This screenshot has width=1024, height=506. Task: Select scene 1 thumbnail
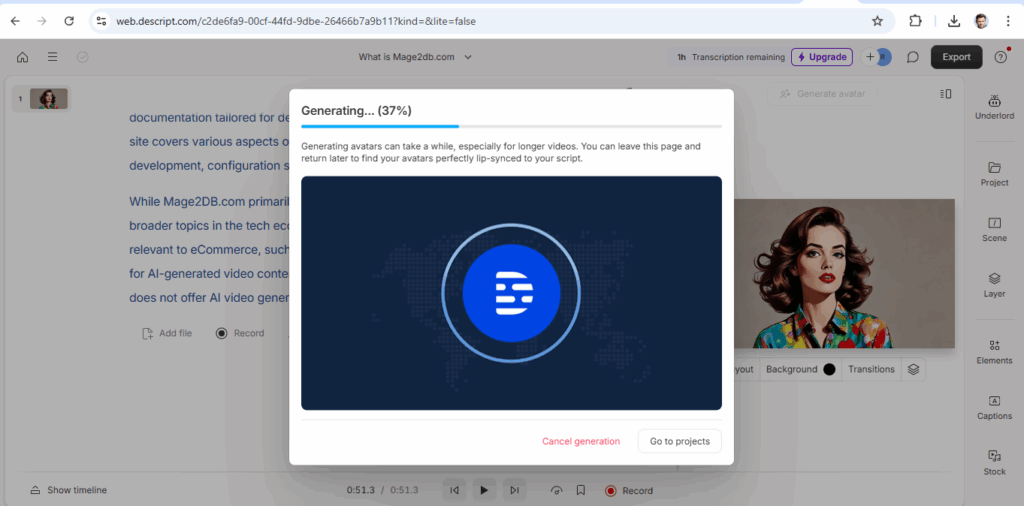pyautogui.click(x=48, y=99)
